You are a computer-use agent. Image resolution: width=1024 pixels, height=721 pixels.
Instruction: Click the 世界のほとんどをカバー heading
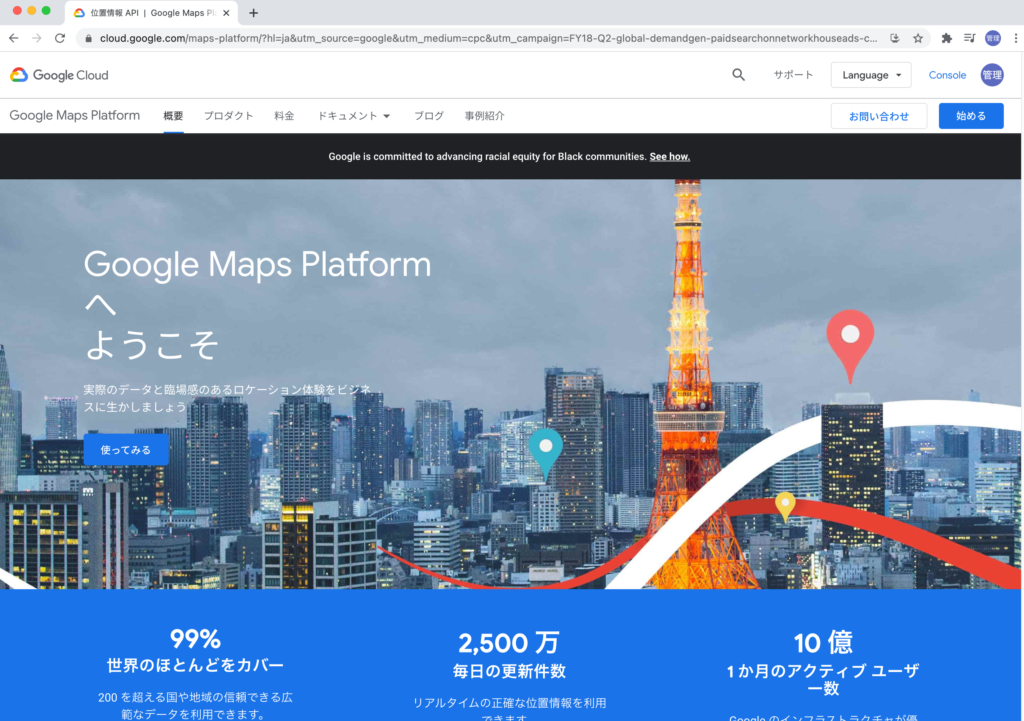(x=195, y=665)
